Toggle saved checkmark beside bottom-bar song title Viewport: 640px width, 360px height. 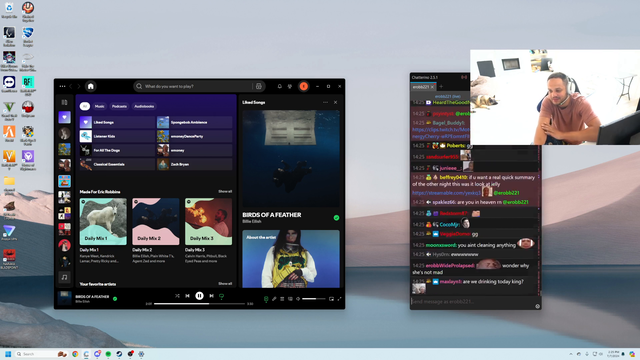coord(115,299)
